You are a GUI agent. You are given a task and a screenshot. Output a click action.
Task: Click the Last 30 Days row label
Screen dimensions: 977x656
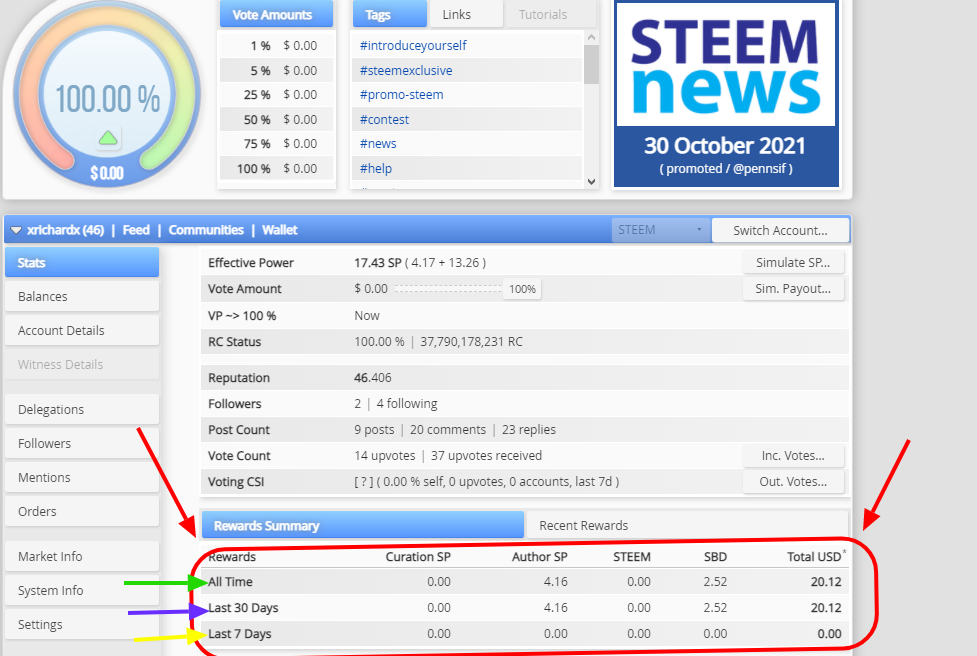click(x=243, y=607)
